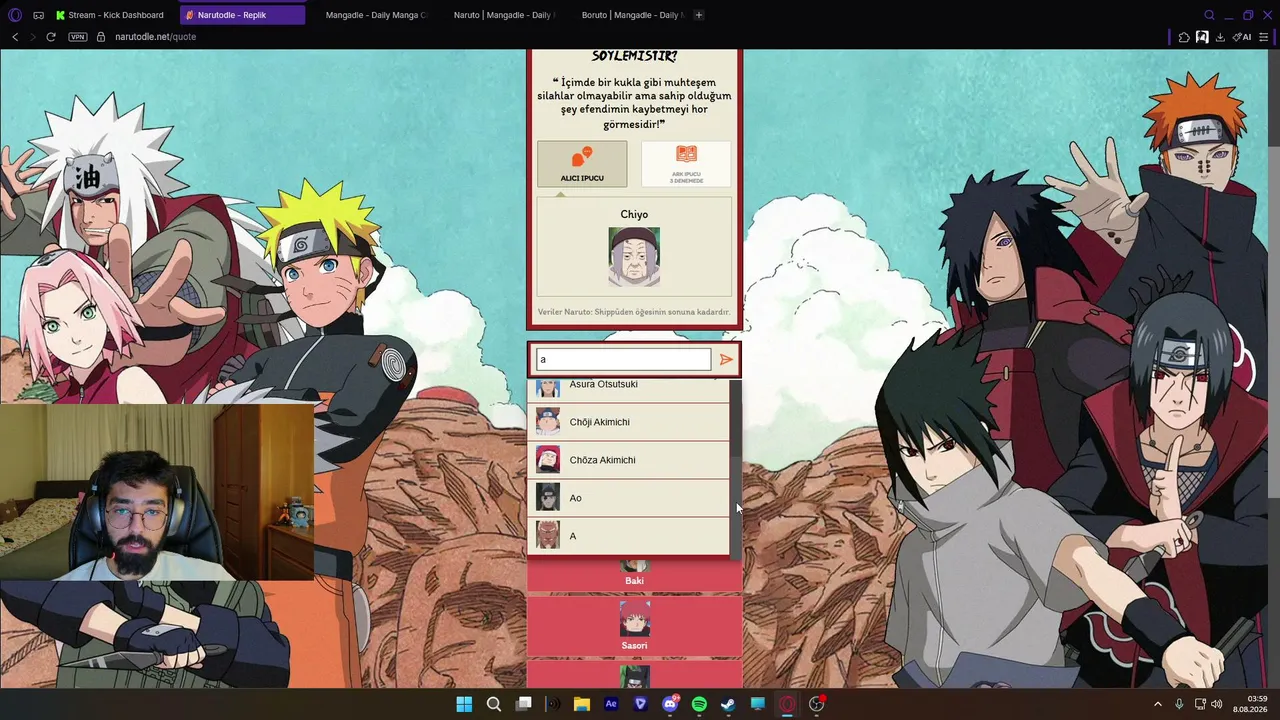This screenshot has height=720, width=1280.
Task: Select the Narutodle - Replik tab
Action: tap(242, 15)
